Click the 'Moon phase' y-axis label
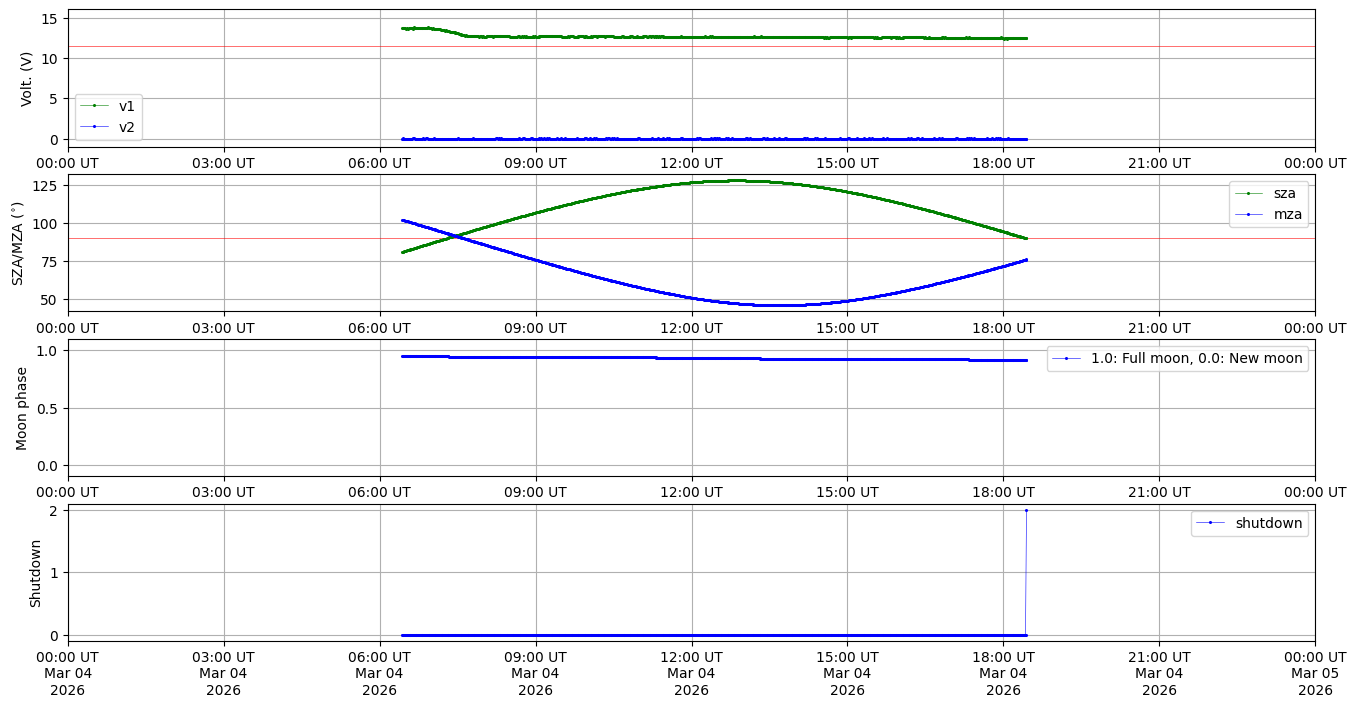Image resolution: width=1356 pixels, height=707 pixels. (22, 408)
